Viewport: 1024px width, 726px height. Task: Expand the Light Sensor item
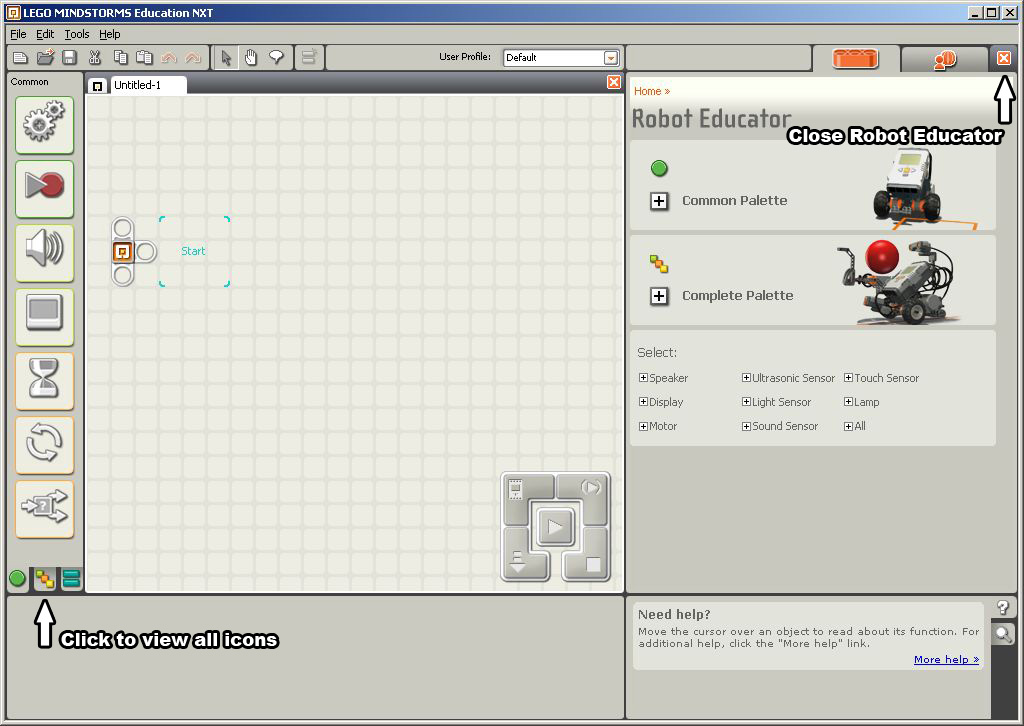[x=746, y=402]
